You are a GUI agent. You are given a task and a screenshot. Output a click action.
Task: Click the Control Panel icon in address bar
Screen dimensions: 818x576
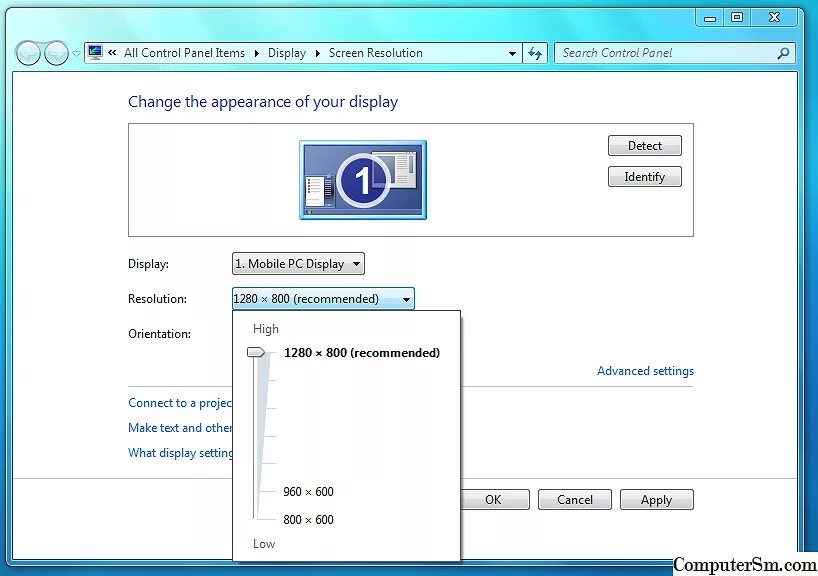click(x=95, y=52)
